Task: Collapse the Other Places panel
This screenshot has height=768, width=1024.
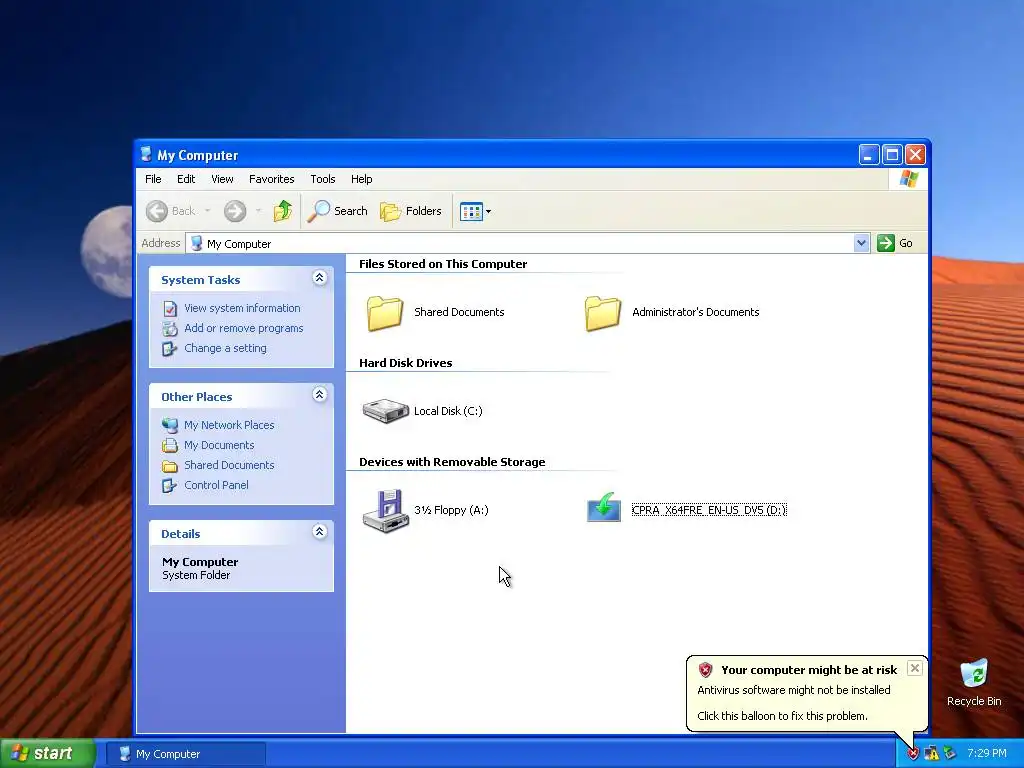Action: (319, 394)
